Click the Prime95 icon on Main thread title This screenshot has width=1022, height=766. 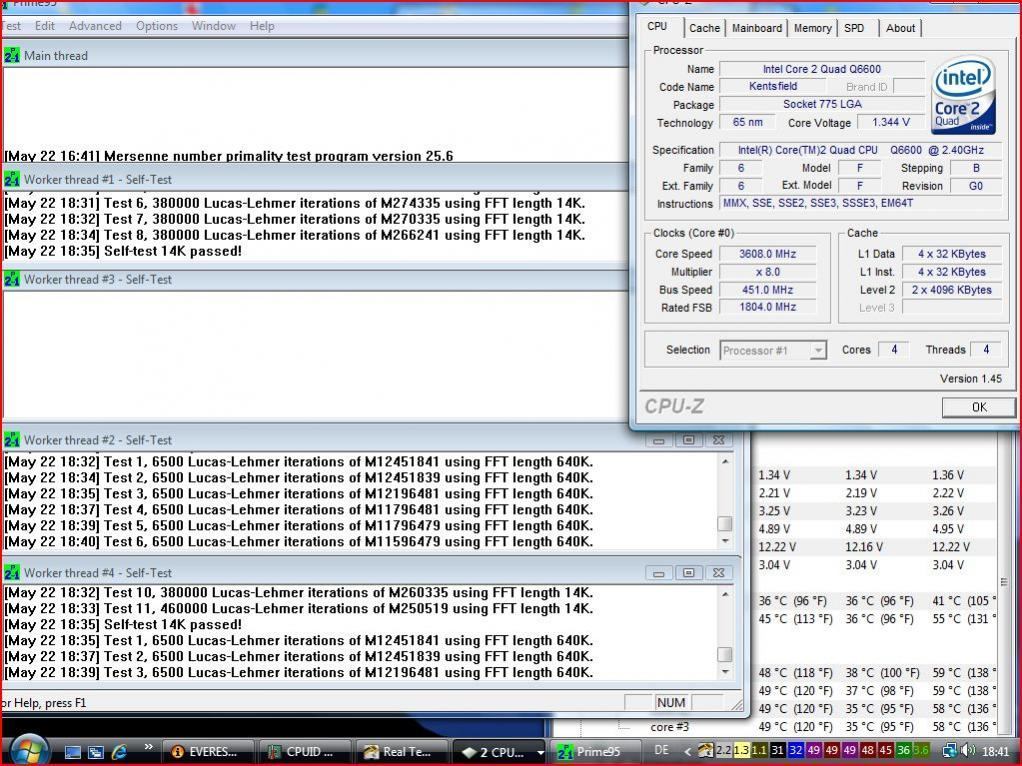click(x=12, y=56)
